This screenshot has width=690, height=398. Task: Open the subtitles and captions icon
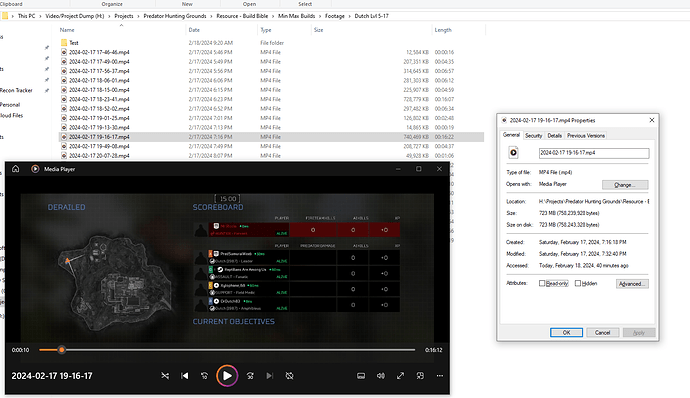point(361,376)
